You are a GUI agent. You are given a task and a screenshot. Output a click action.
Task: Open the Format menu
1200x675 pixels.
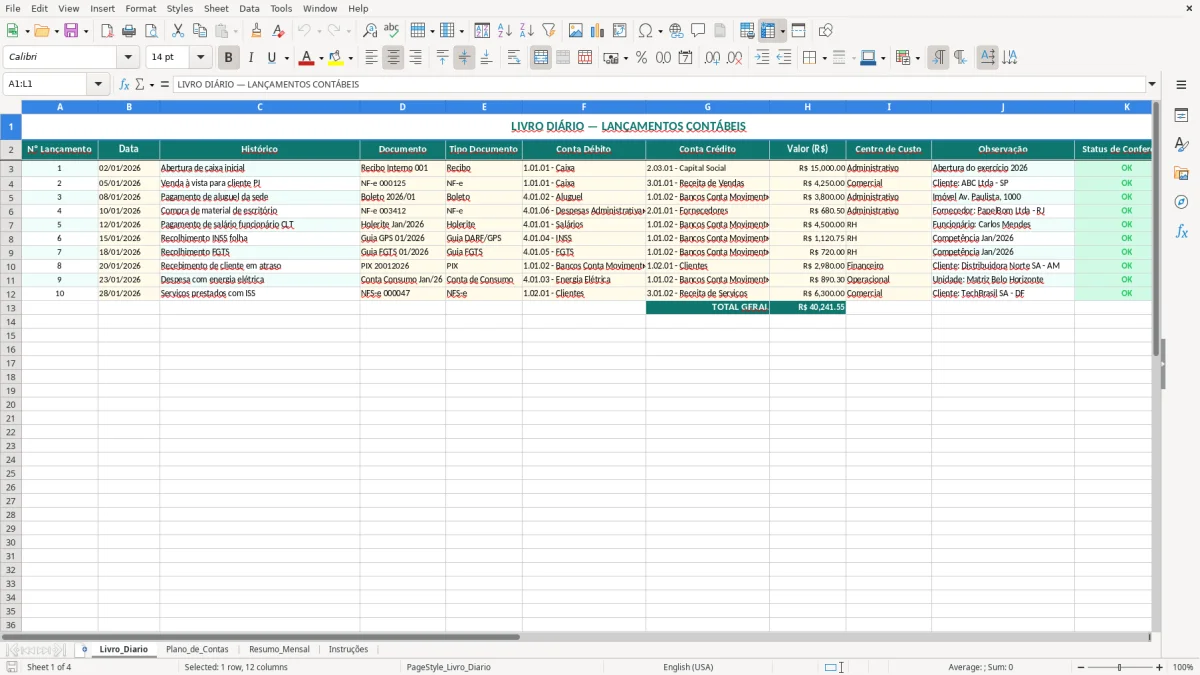coord(140,8)
